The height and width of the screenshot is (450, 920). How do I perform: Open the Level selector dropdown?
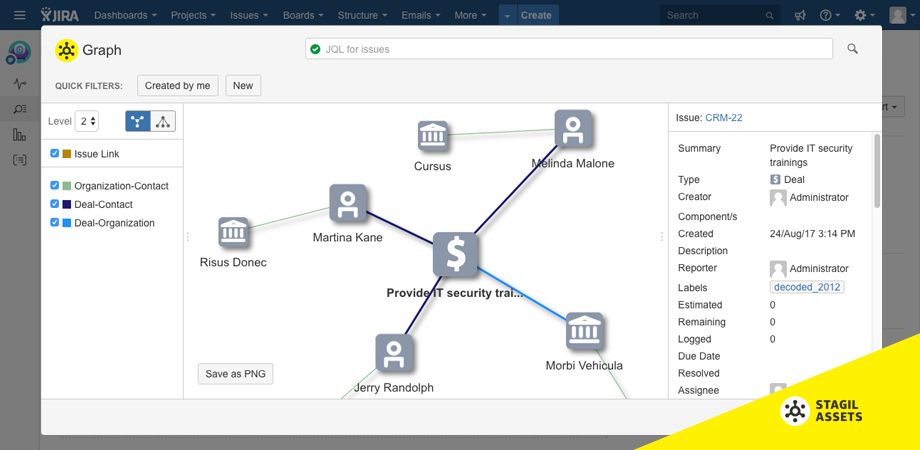pyautogui.click(x=87, y=121)
